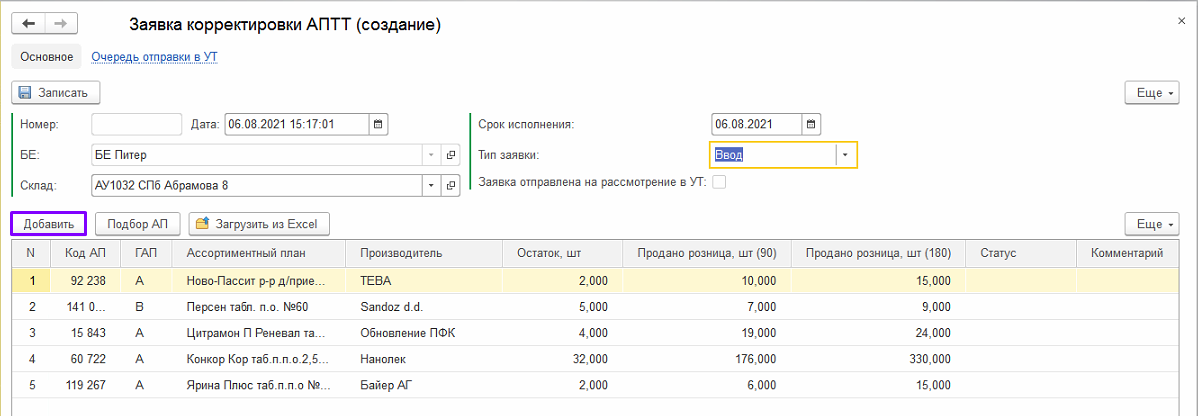Click the back navigation arrow

[x=28, y=23]
